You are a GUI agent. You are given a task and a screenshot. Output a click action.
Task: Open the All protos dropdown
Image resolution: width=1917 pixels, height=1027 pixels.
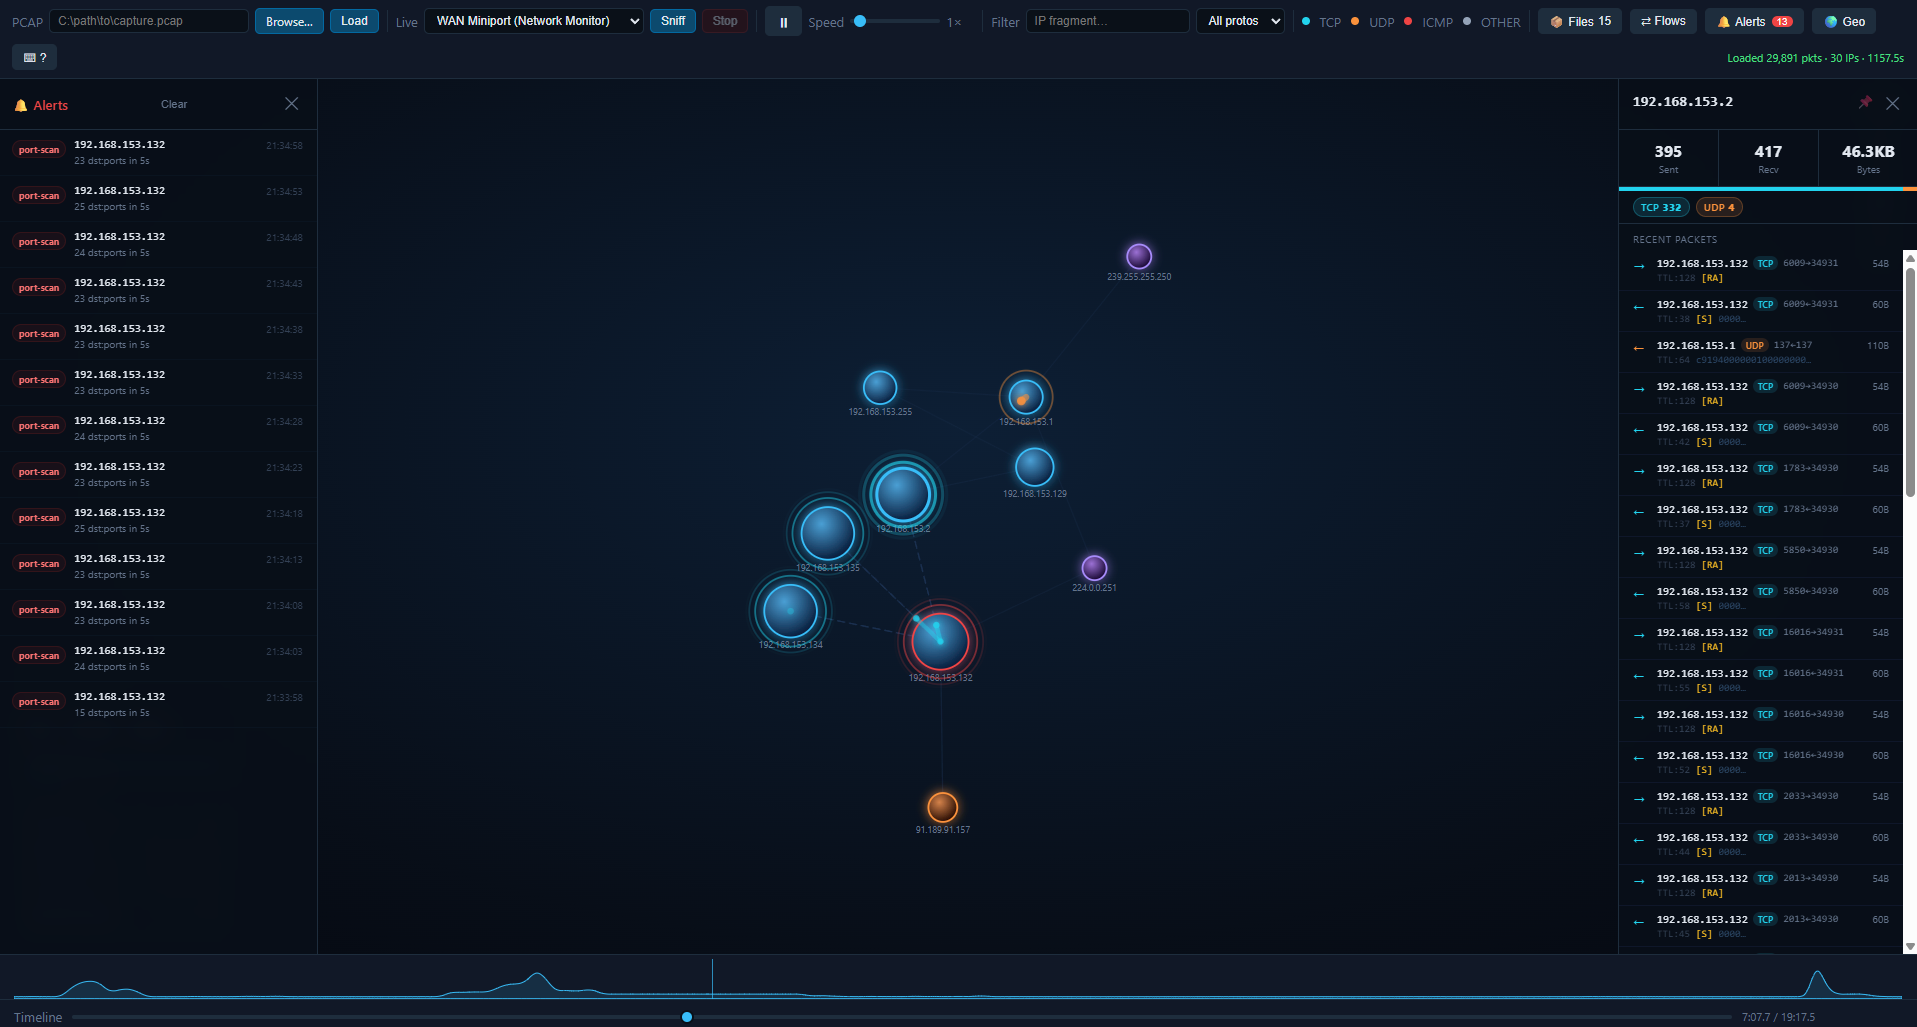pyautogui.click(x=1240, y=21)
